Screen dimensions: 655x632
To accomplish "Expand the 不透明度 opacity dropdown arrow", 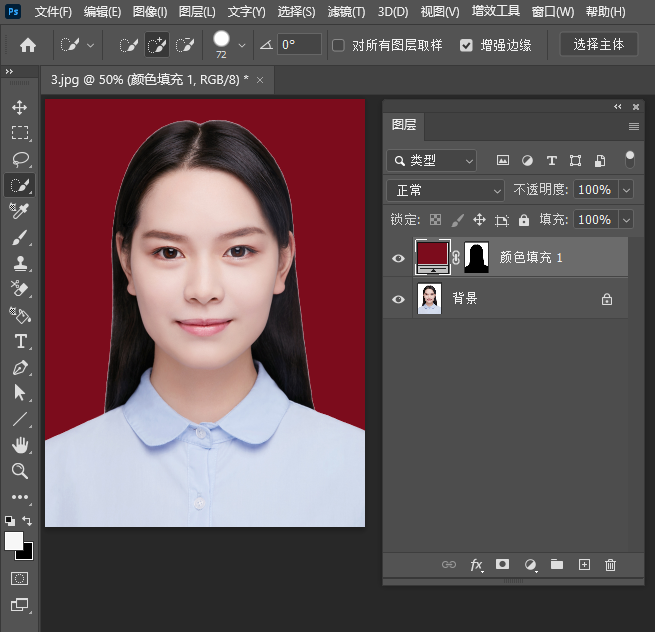I will pyautogui.click(x=626, y=190).
